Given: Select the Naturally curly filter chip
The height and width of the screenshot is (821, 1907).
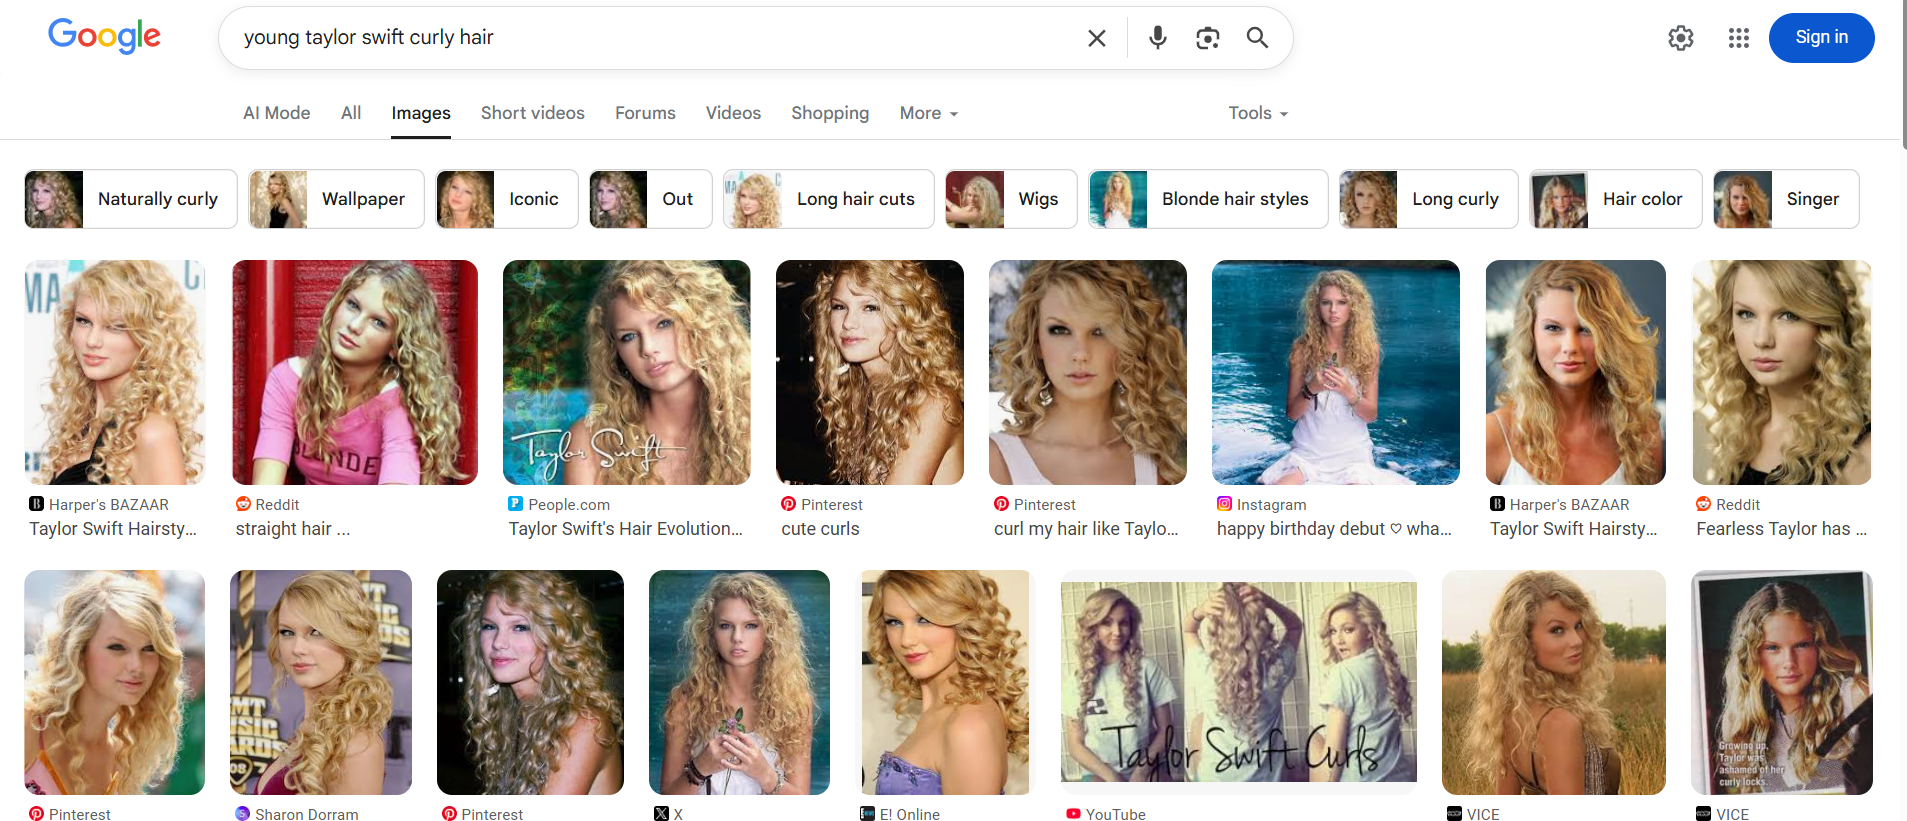Looking at the screenshot, I should click(x=131, y=199).
